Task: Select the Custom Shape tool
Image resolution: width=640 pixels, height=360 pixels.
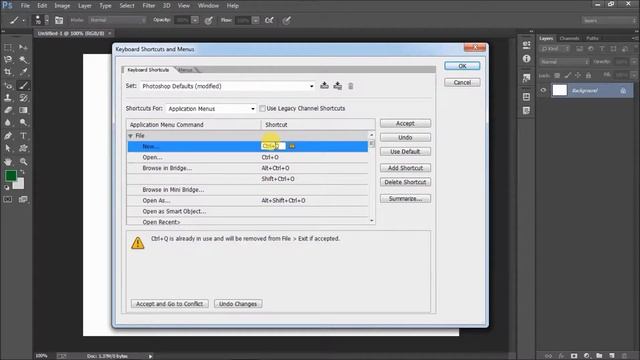Action: point(23,149)
